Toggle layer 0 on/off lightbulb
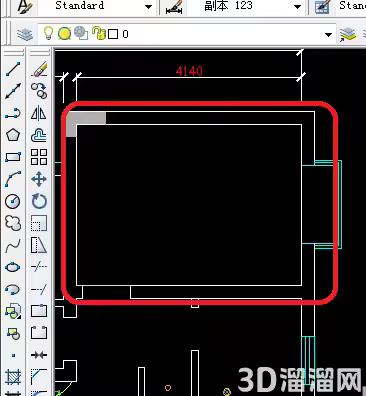Image resolution: width=366 pixels, height=396 pixels. pyautogui.click(x=49, y=33)
